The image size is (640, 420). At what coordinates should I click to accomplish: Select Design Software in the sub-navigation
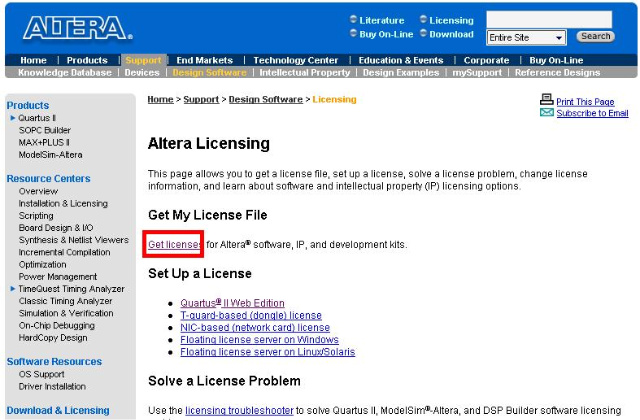209,72
